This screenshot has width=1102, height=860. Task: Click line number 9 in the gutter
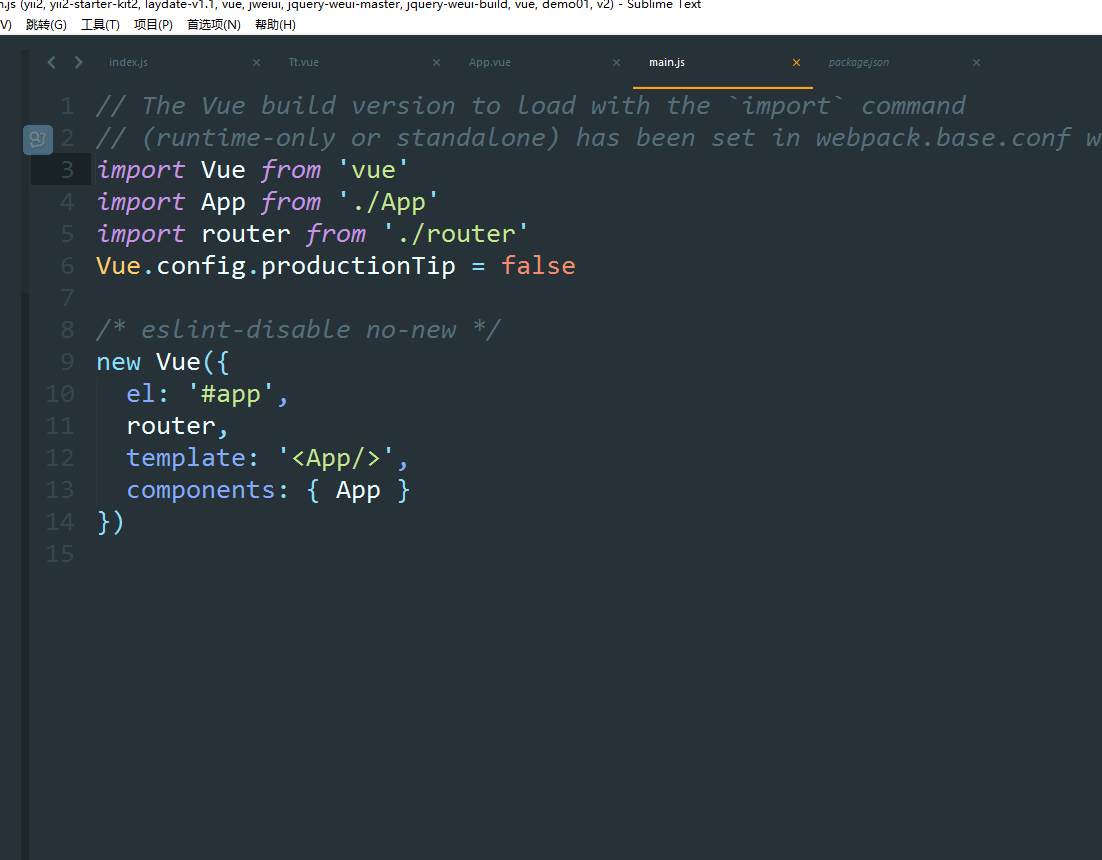point(67,362)
